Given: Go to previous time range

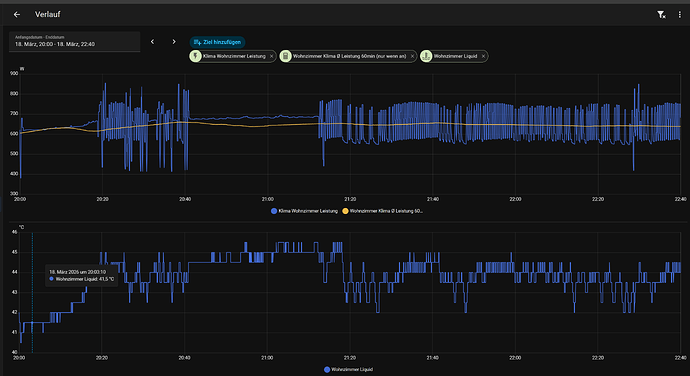Looking at the screenshot, I should click(x=152, y=41).
